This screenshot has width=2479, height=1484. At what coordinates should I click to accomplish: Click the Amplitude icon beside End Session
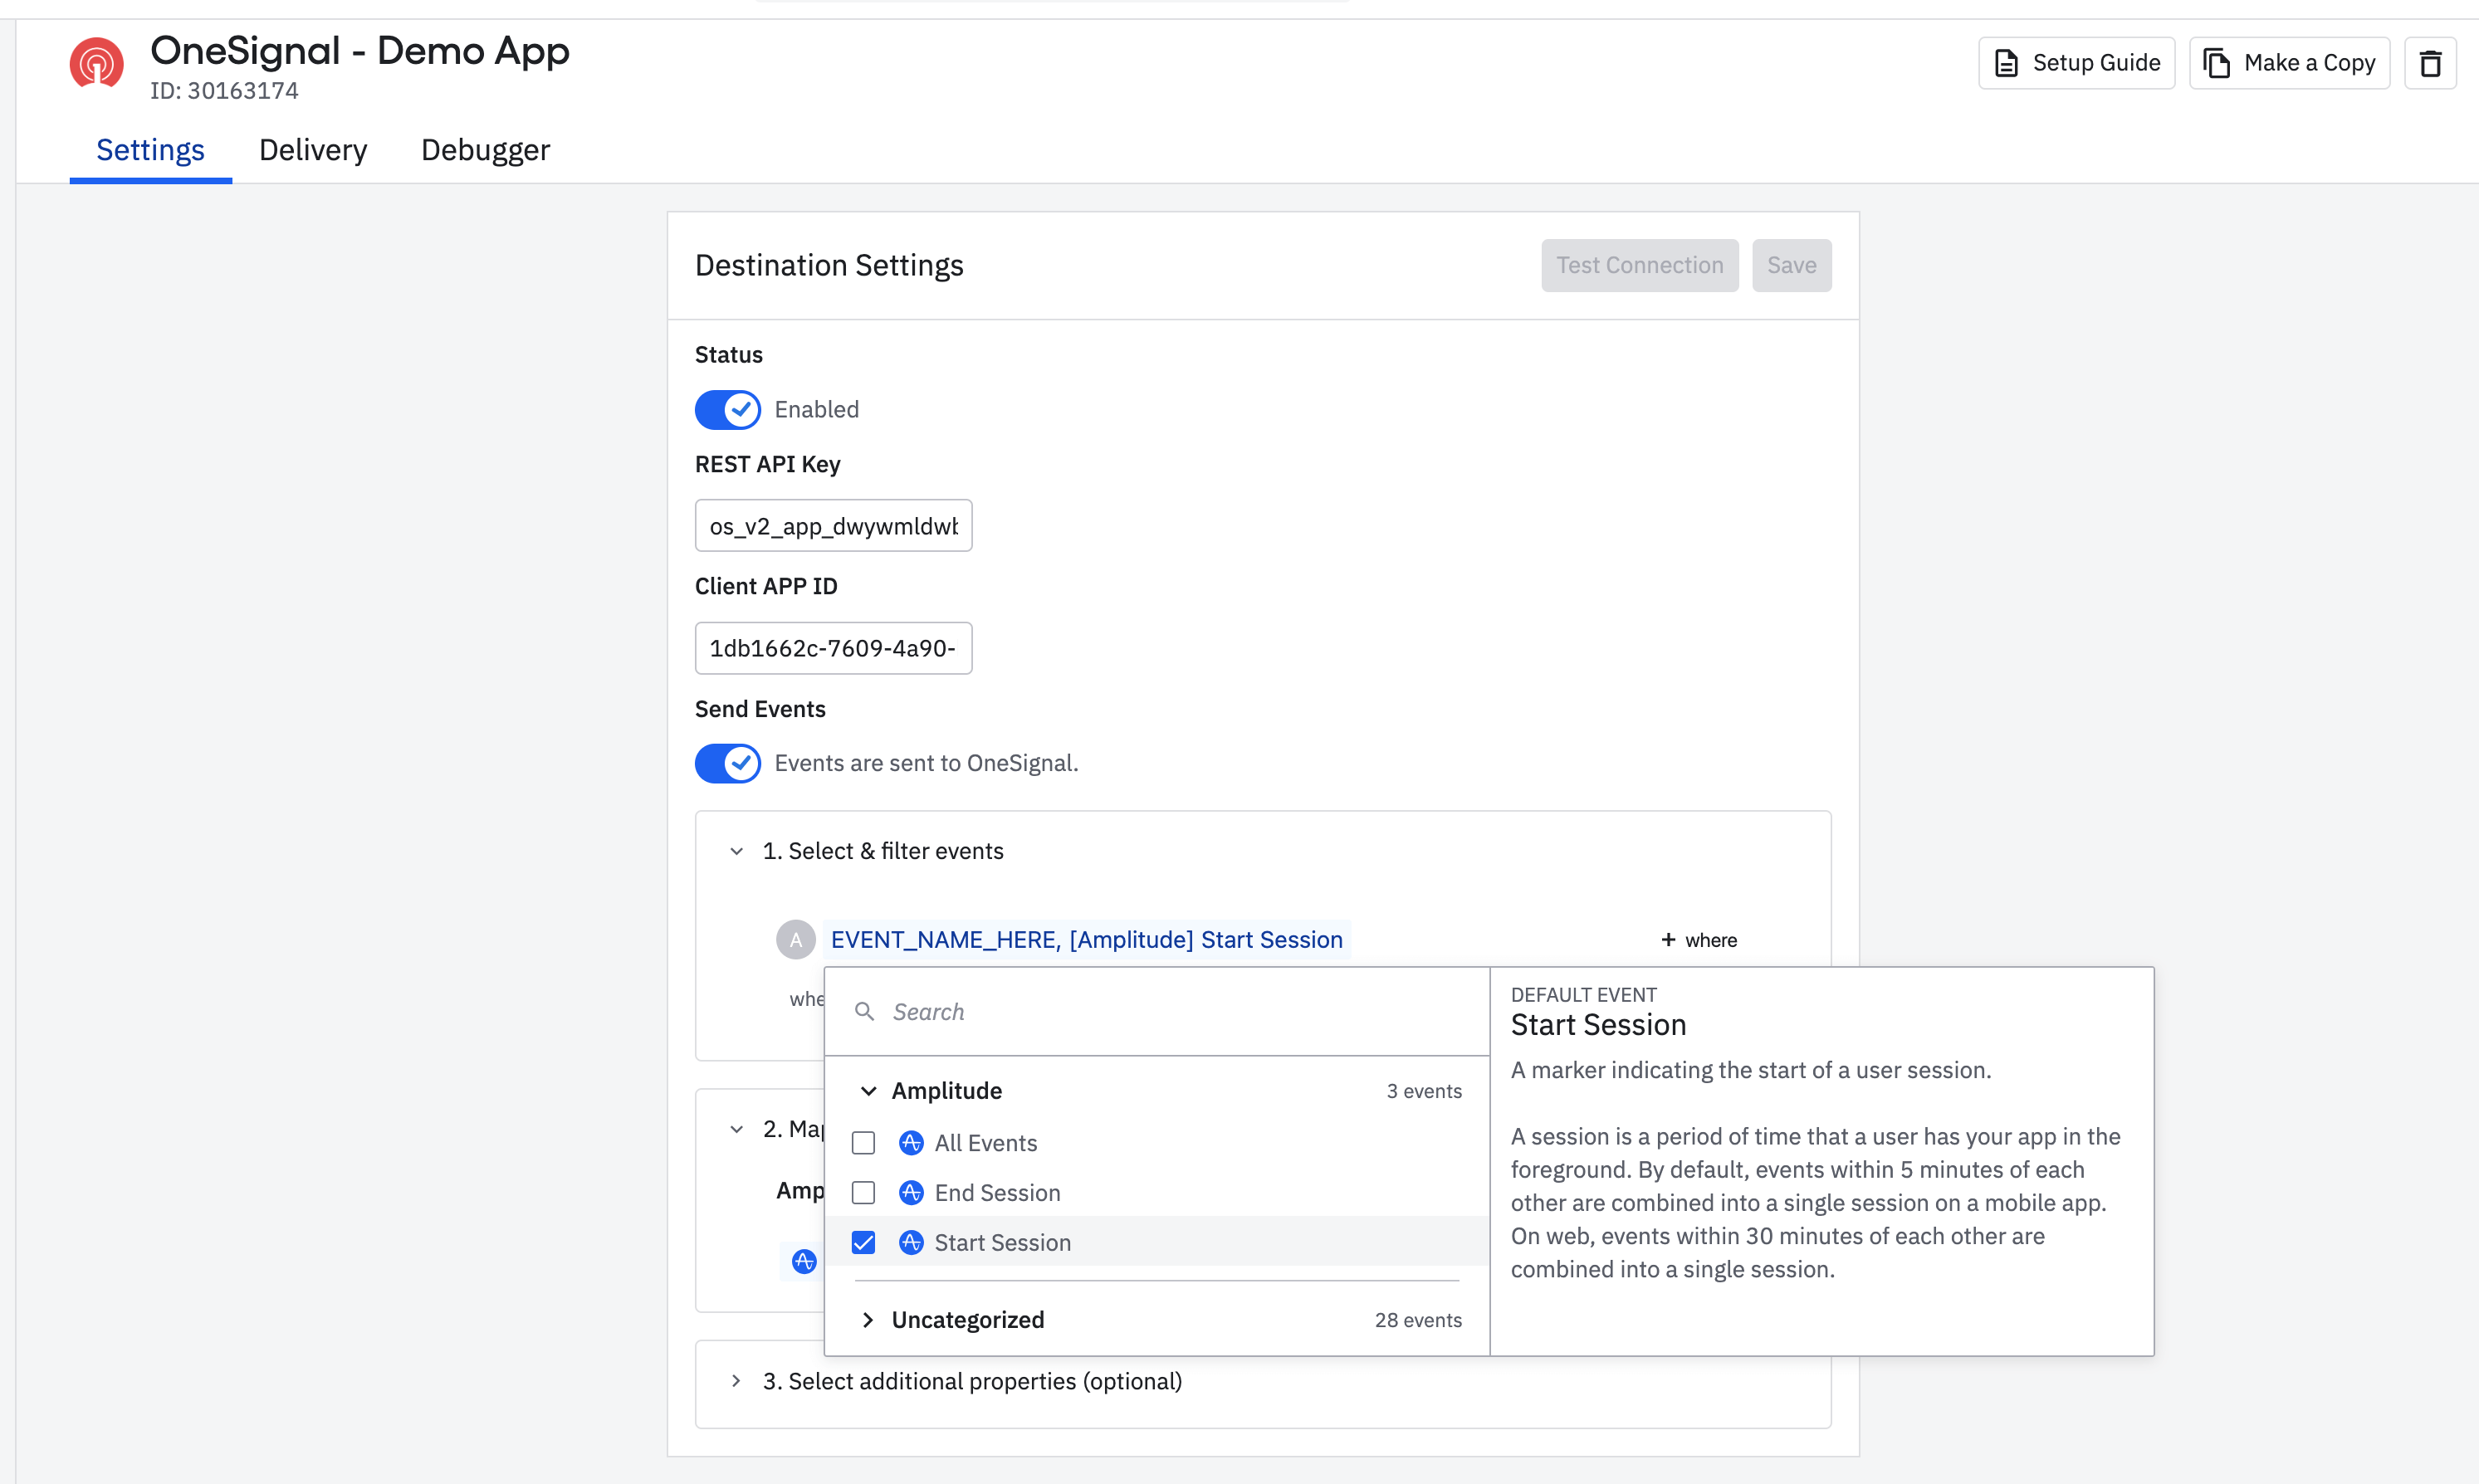910,1193
